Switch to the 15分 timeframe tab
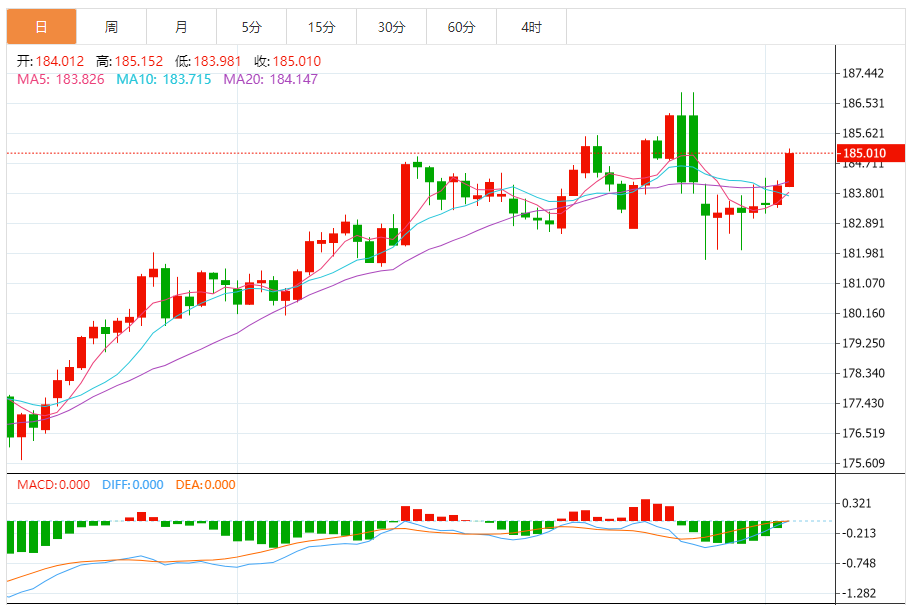Image resolution: width=908 pixels, height=605 pixels. click(x=321, y=27)
